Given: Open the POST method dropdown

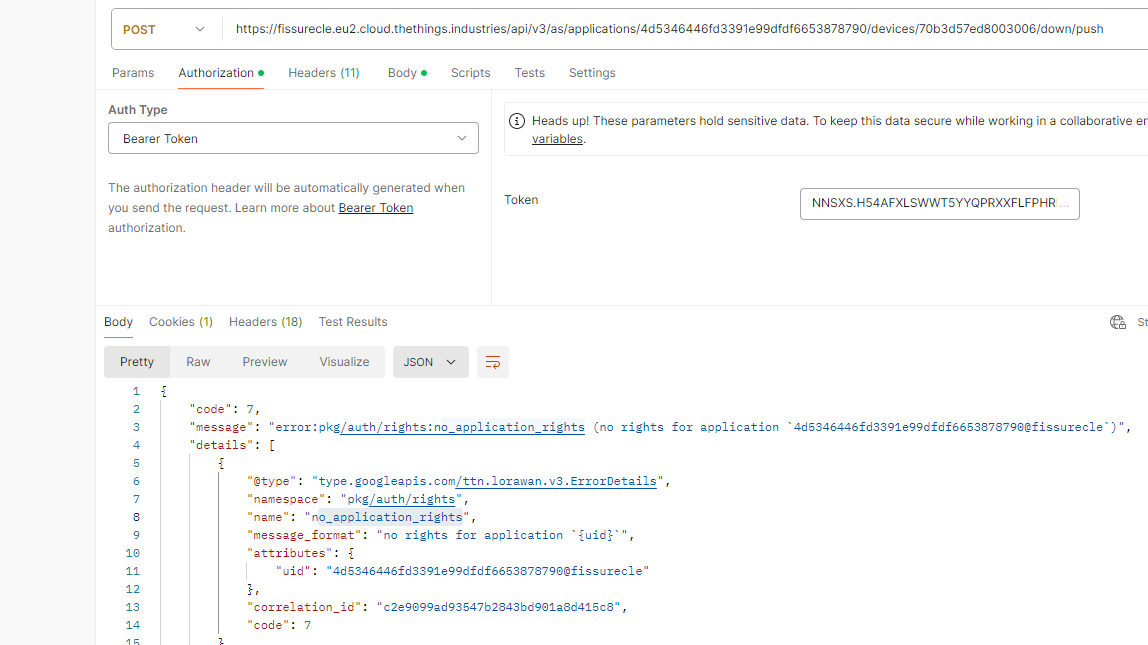Looking at the screenshot, I should [x=164, y=29].
